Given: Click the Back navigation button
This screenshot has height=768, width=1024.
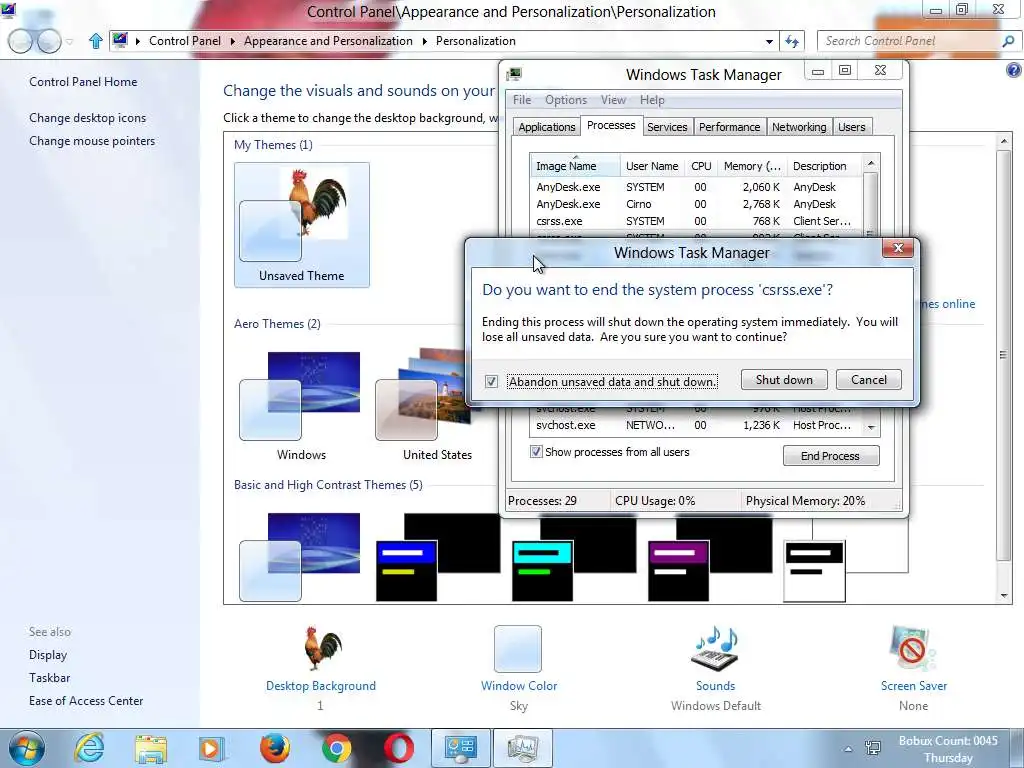Looking at the screenshot, I should tap(20, 41).
